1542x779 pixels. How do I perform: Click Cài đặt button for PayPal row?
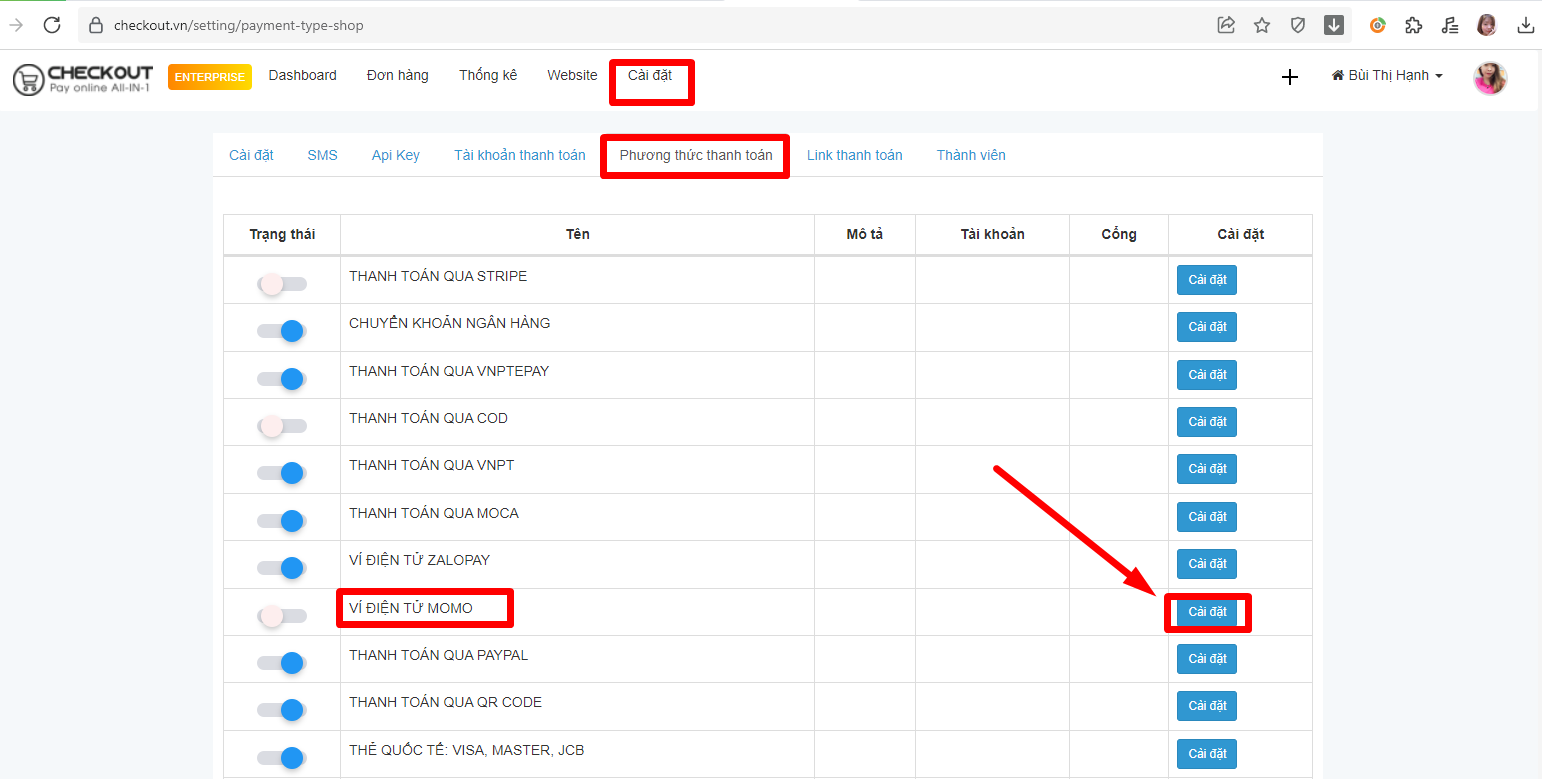click(x=1207, y=659)
